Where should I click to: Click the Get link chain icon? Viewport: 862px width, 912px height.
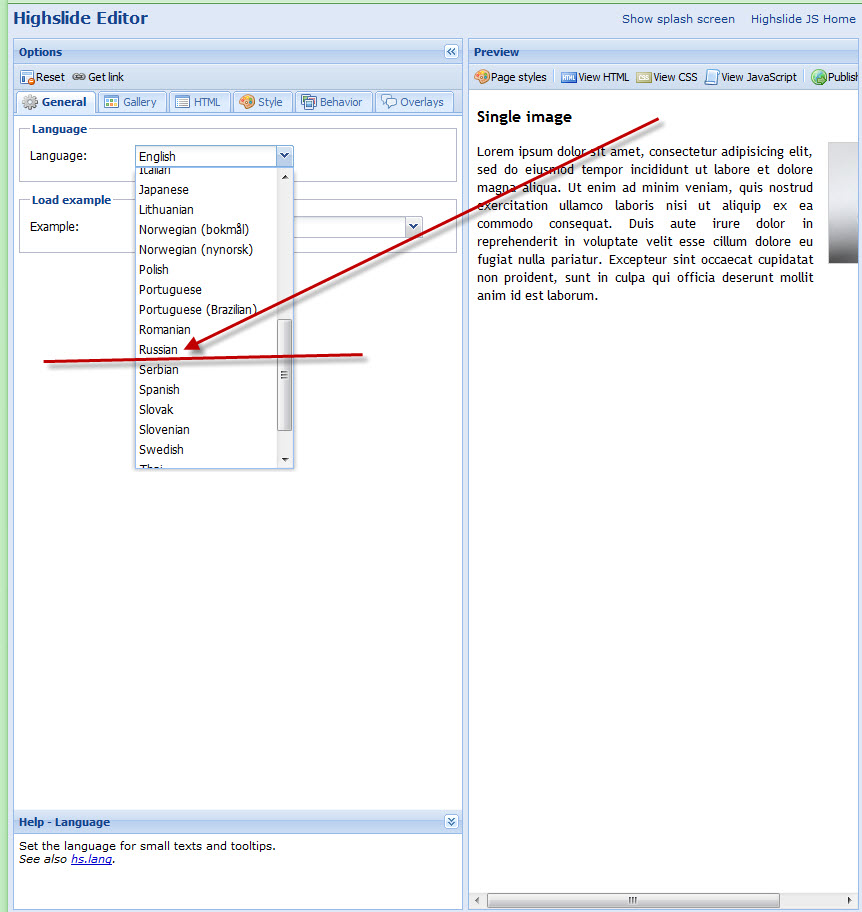[79, 77]
